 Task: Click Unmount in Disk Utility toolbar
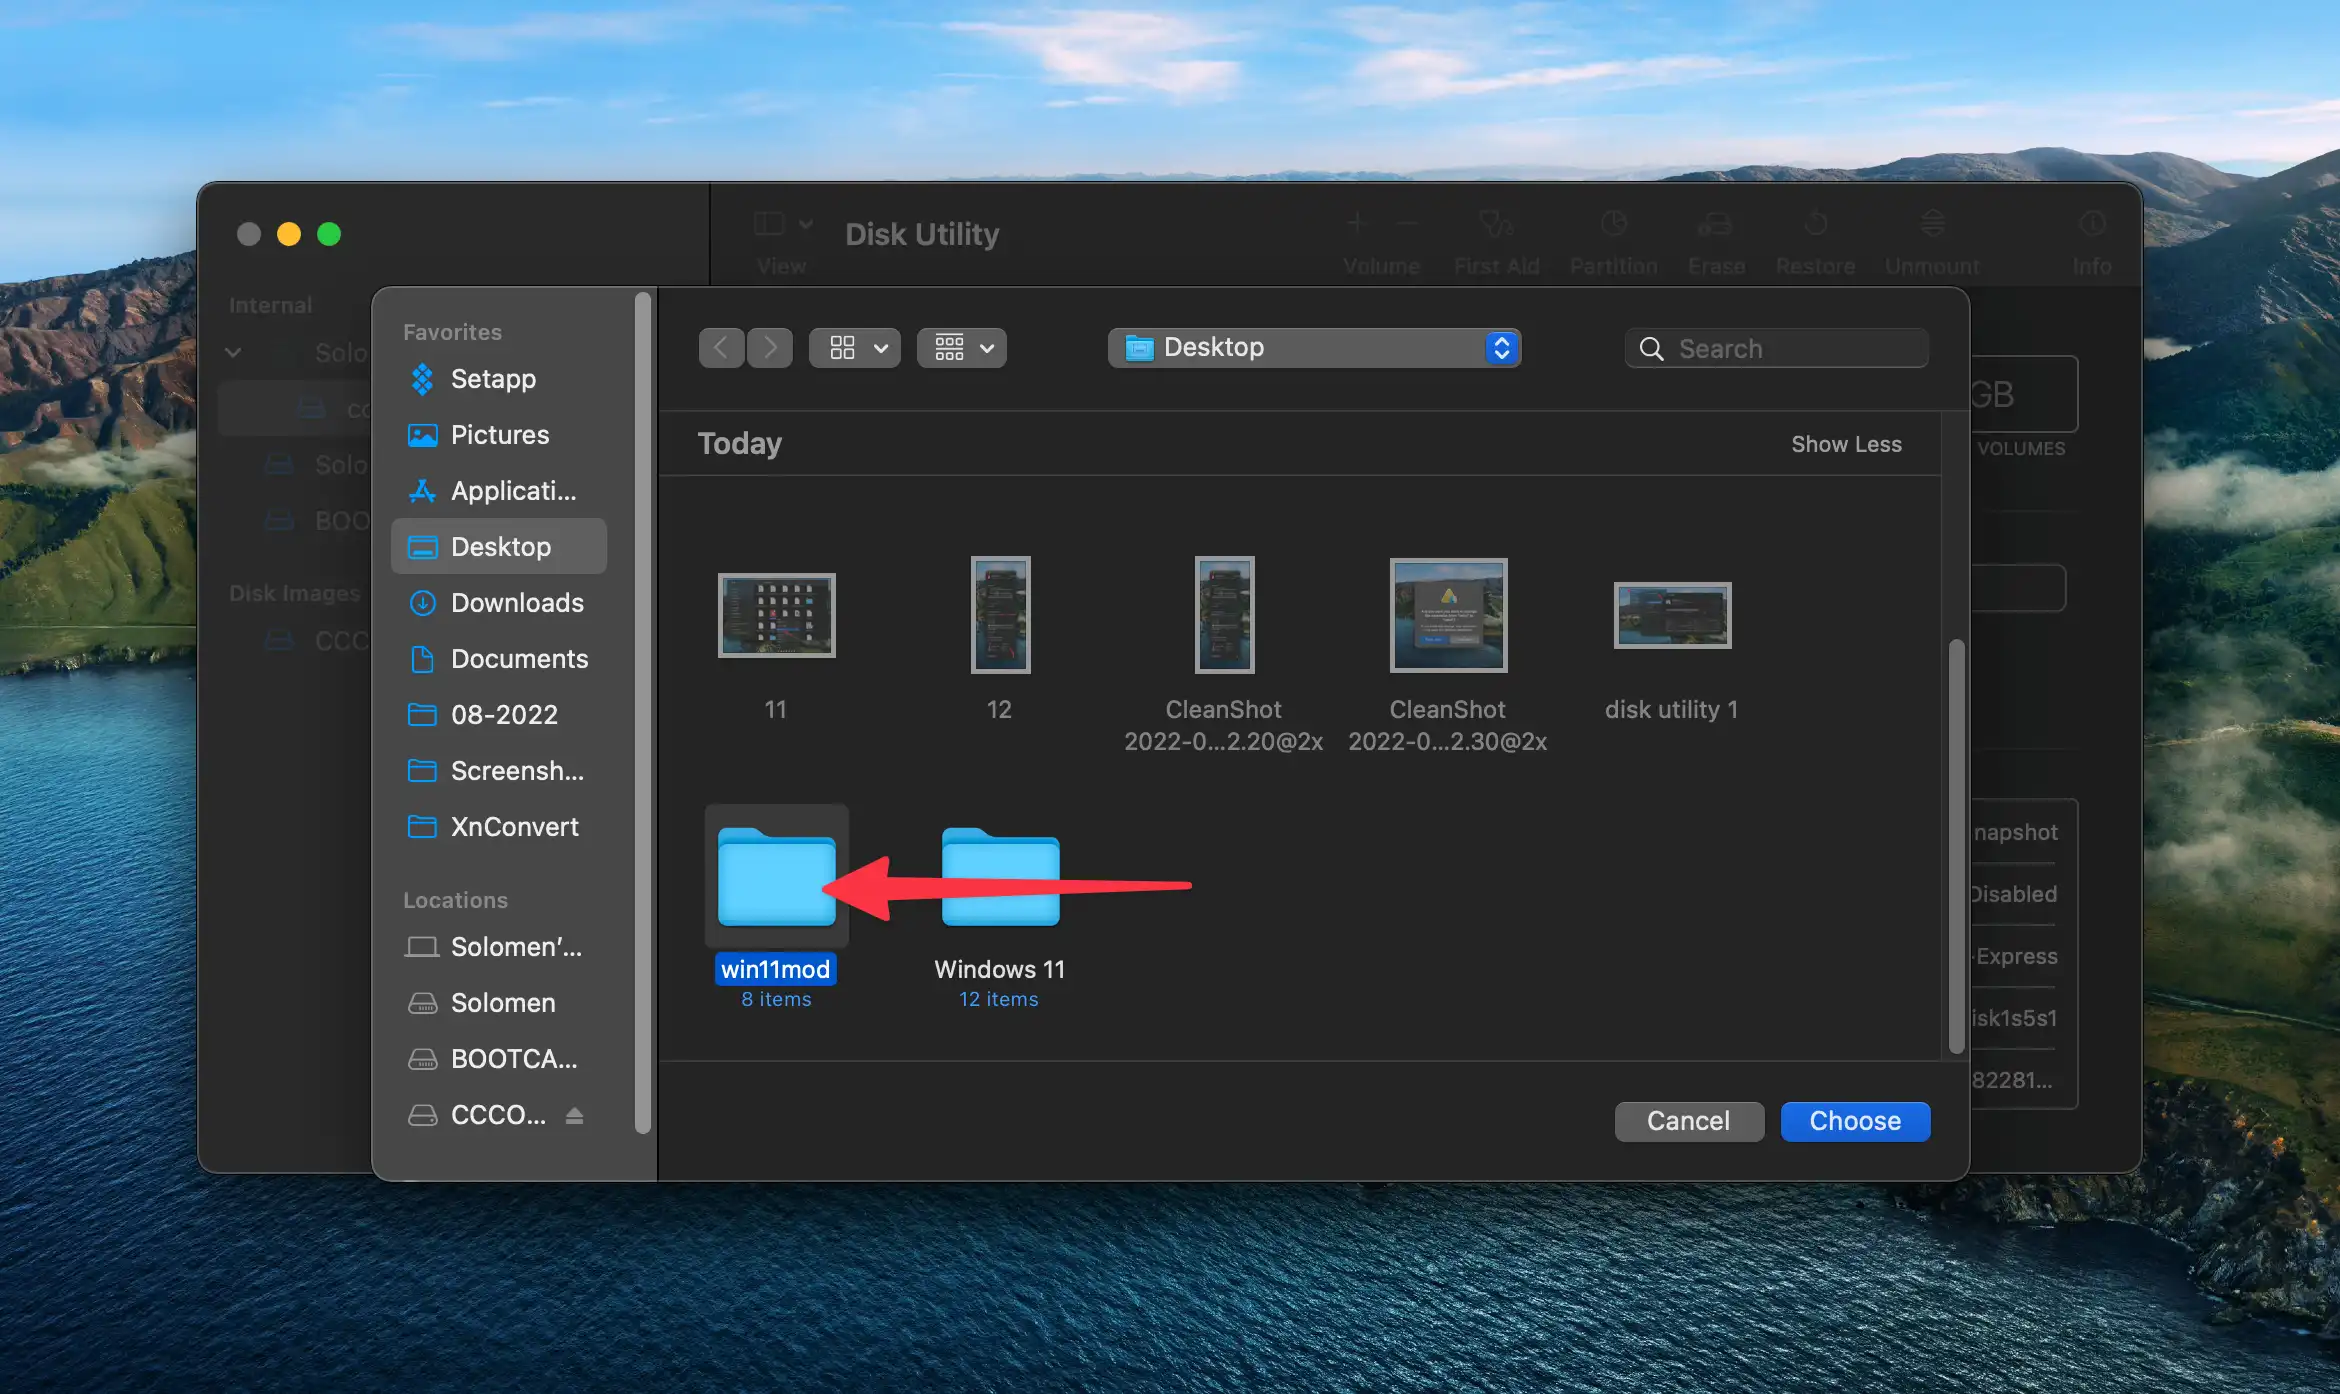pyautogui.click(x=1932, y=240)
